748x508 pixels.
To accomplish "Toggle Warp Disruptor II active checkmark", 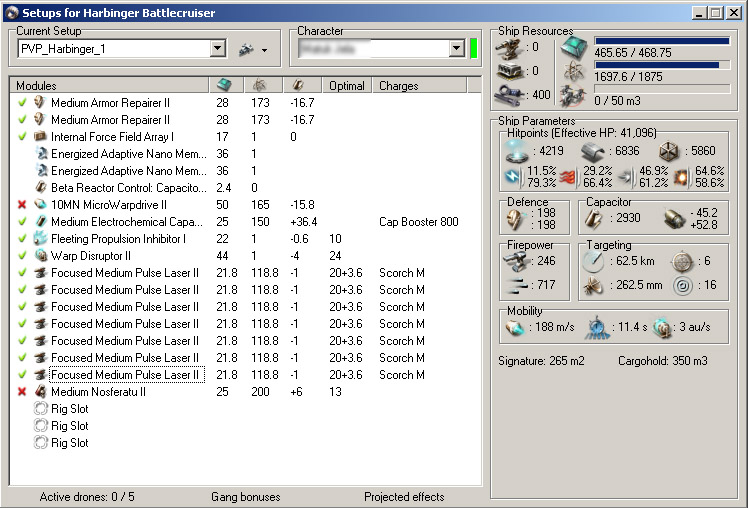I will [22, 256].
